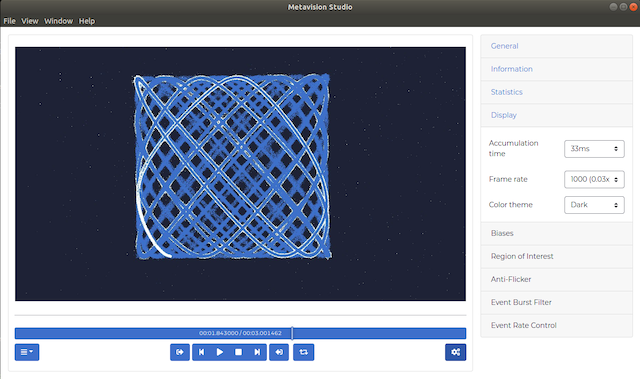Open the Accumulation time dropdown
The image size is (640, 379).
tap(594, 149)
